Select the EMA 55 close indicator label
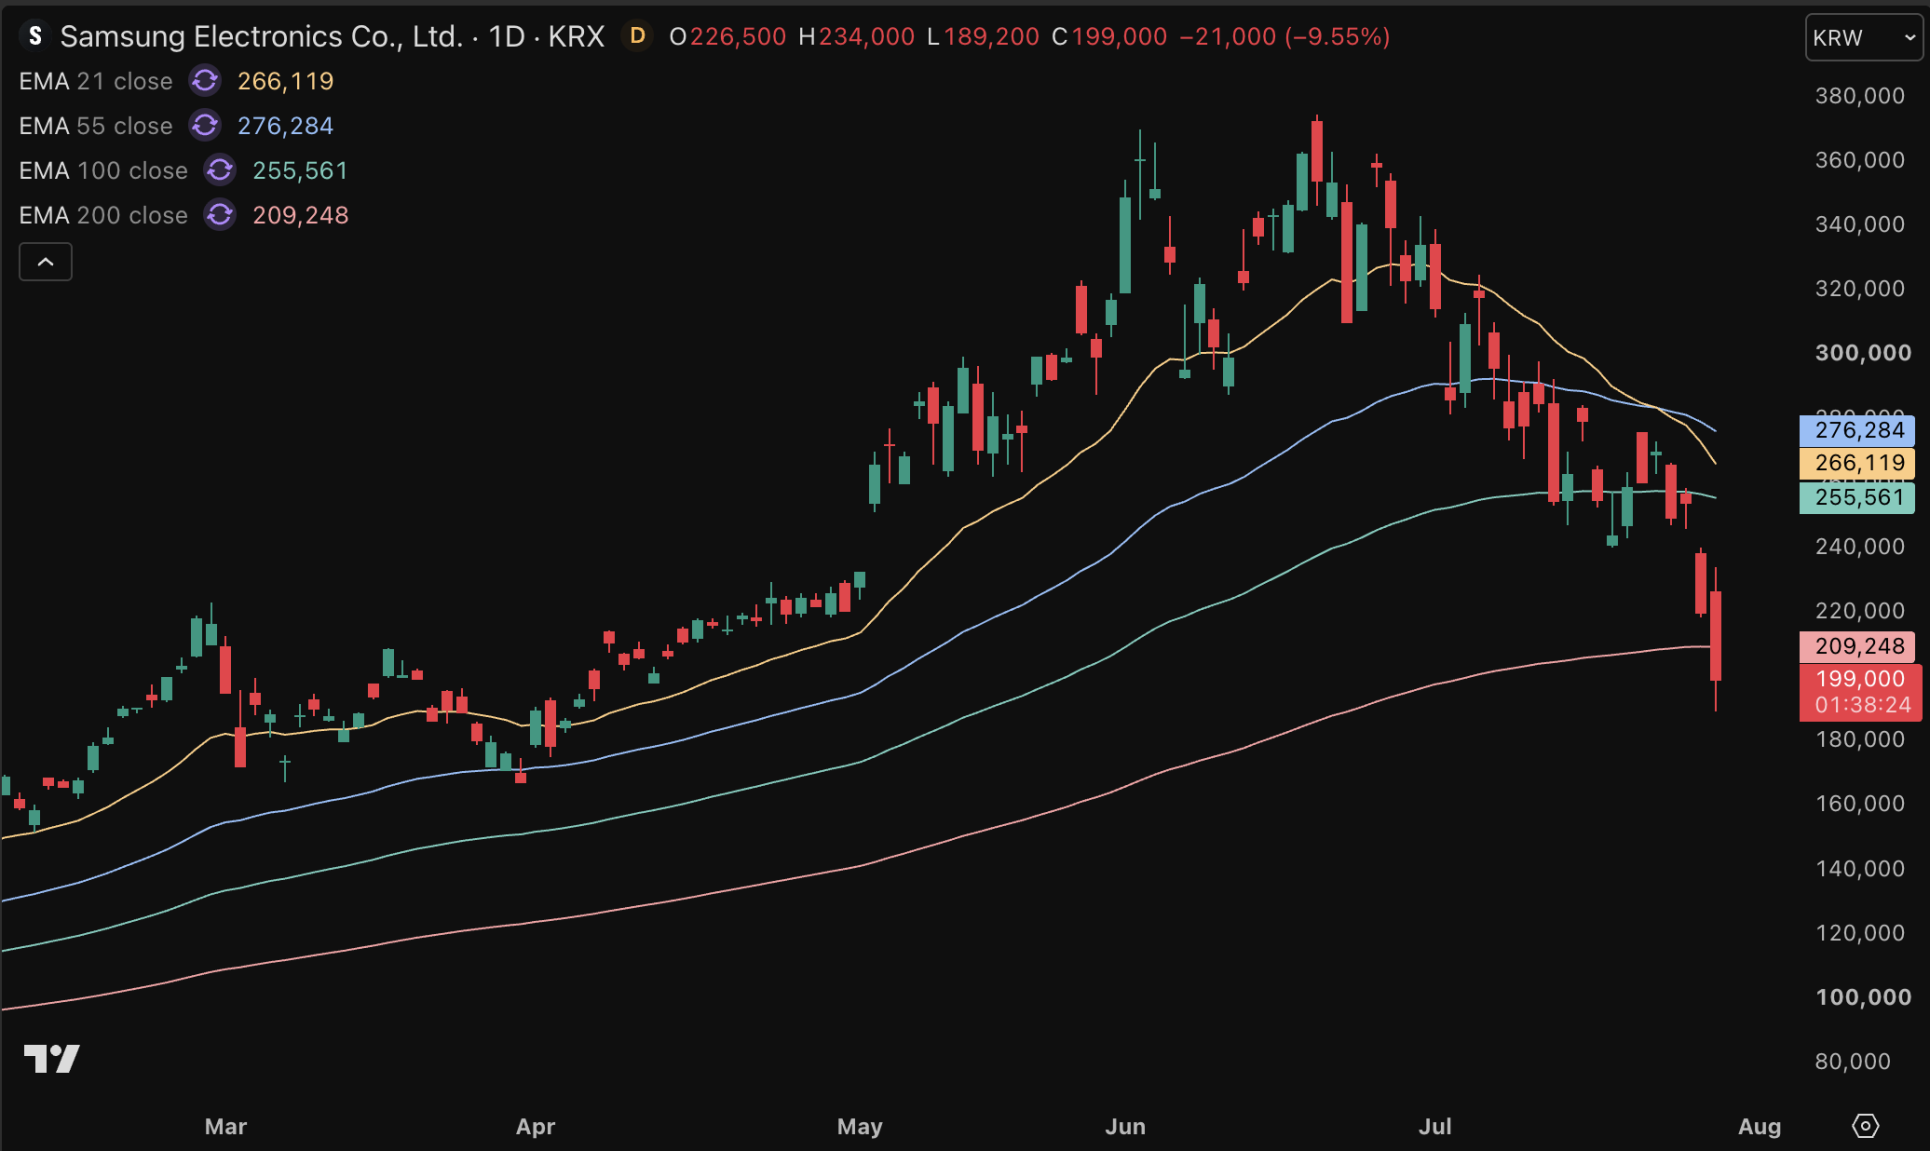The image size is (1930, 1151). [x=96, y=126]
